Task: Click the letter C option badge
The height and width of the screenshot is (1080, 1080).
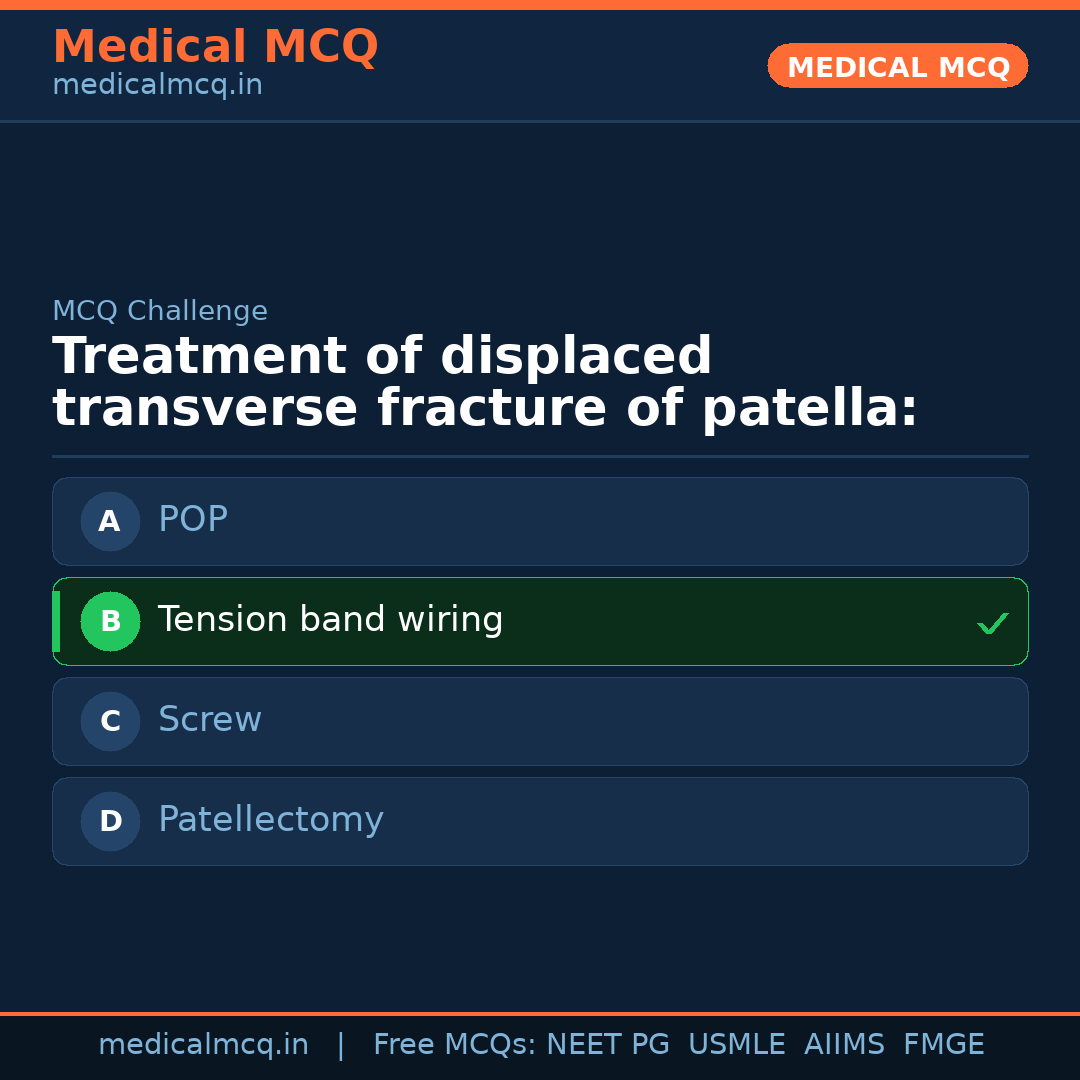Action: (110, 721)
